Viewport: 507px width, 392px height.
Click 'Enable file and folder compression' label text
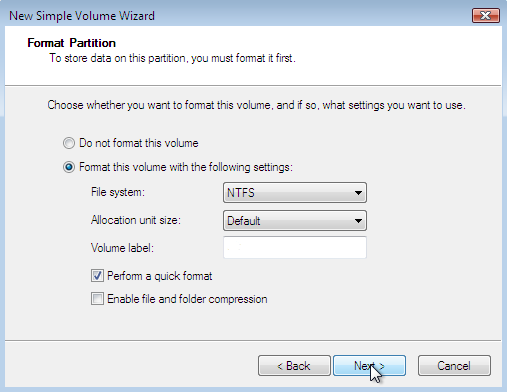(x=187, y=299)
